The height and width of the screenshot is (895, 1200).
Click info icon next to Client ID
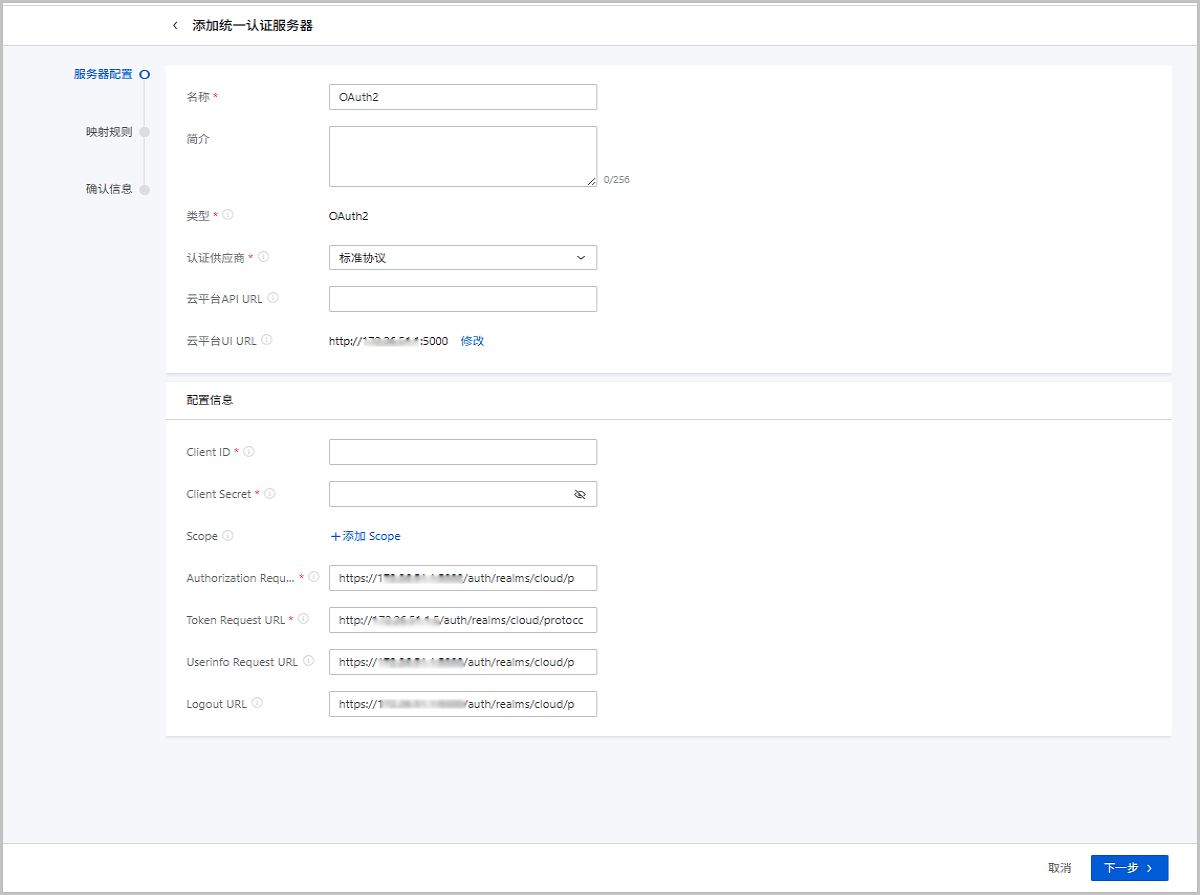pyautogui.click(x=249, y=452)
